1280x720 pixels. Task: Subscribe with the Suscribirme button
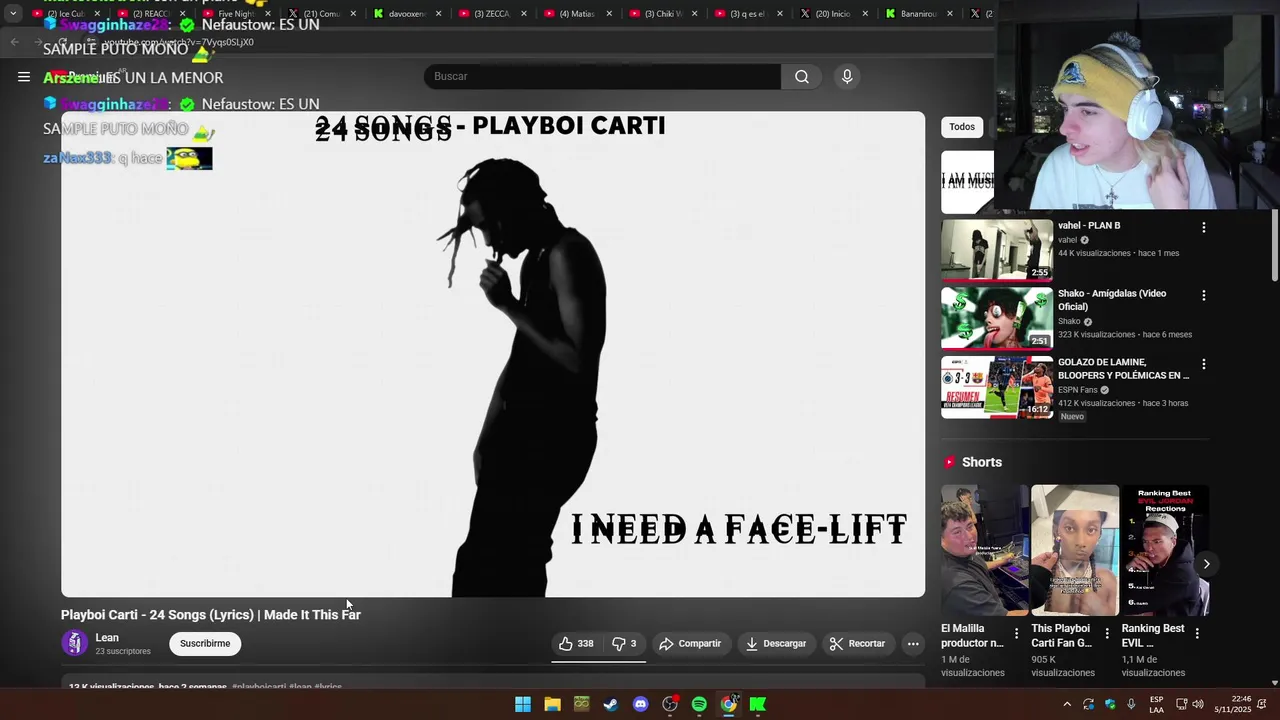205,644
